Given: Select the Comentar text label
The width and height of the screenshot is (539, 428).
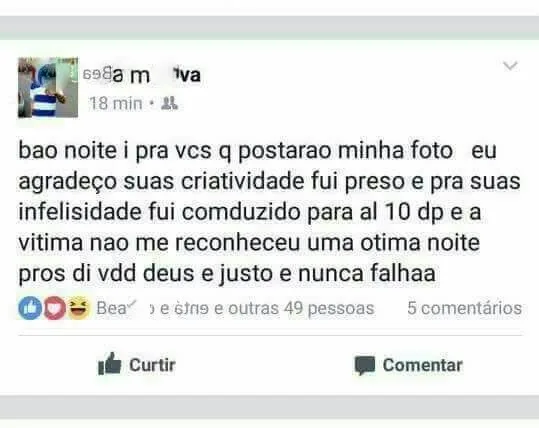Looking at the screenshot, I should [x=422, y=365].
